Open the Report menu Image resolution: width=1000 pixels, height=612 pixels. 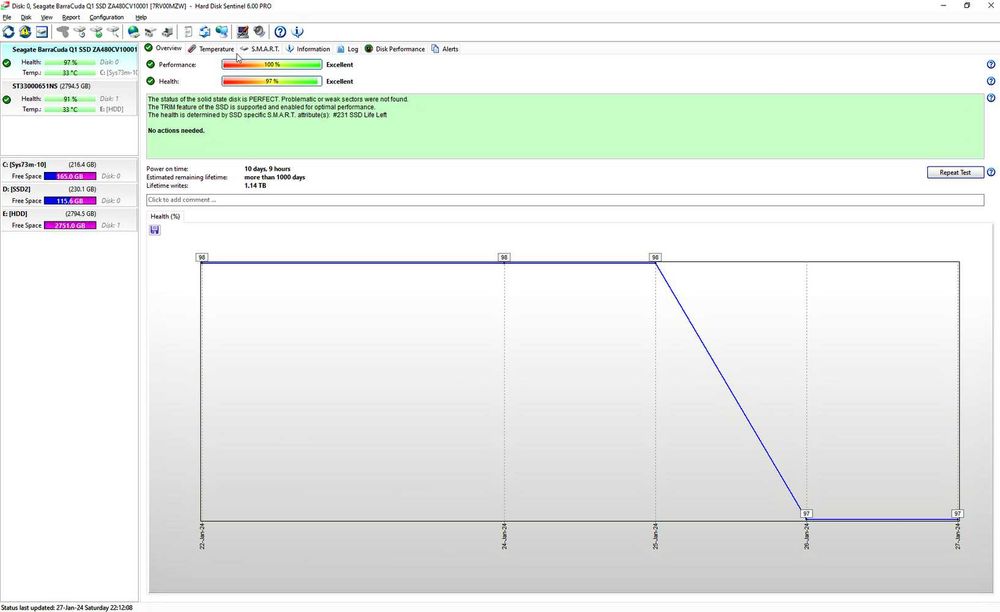pyautogui.click(x=71, y=17)
